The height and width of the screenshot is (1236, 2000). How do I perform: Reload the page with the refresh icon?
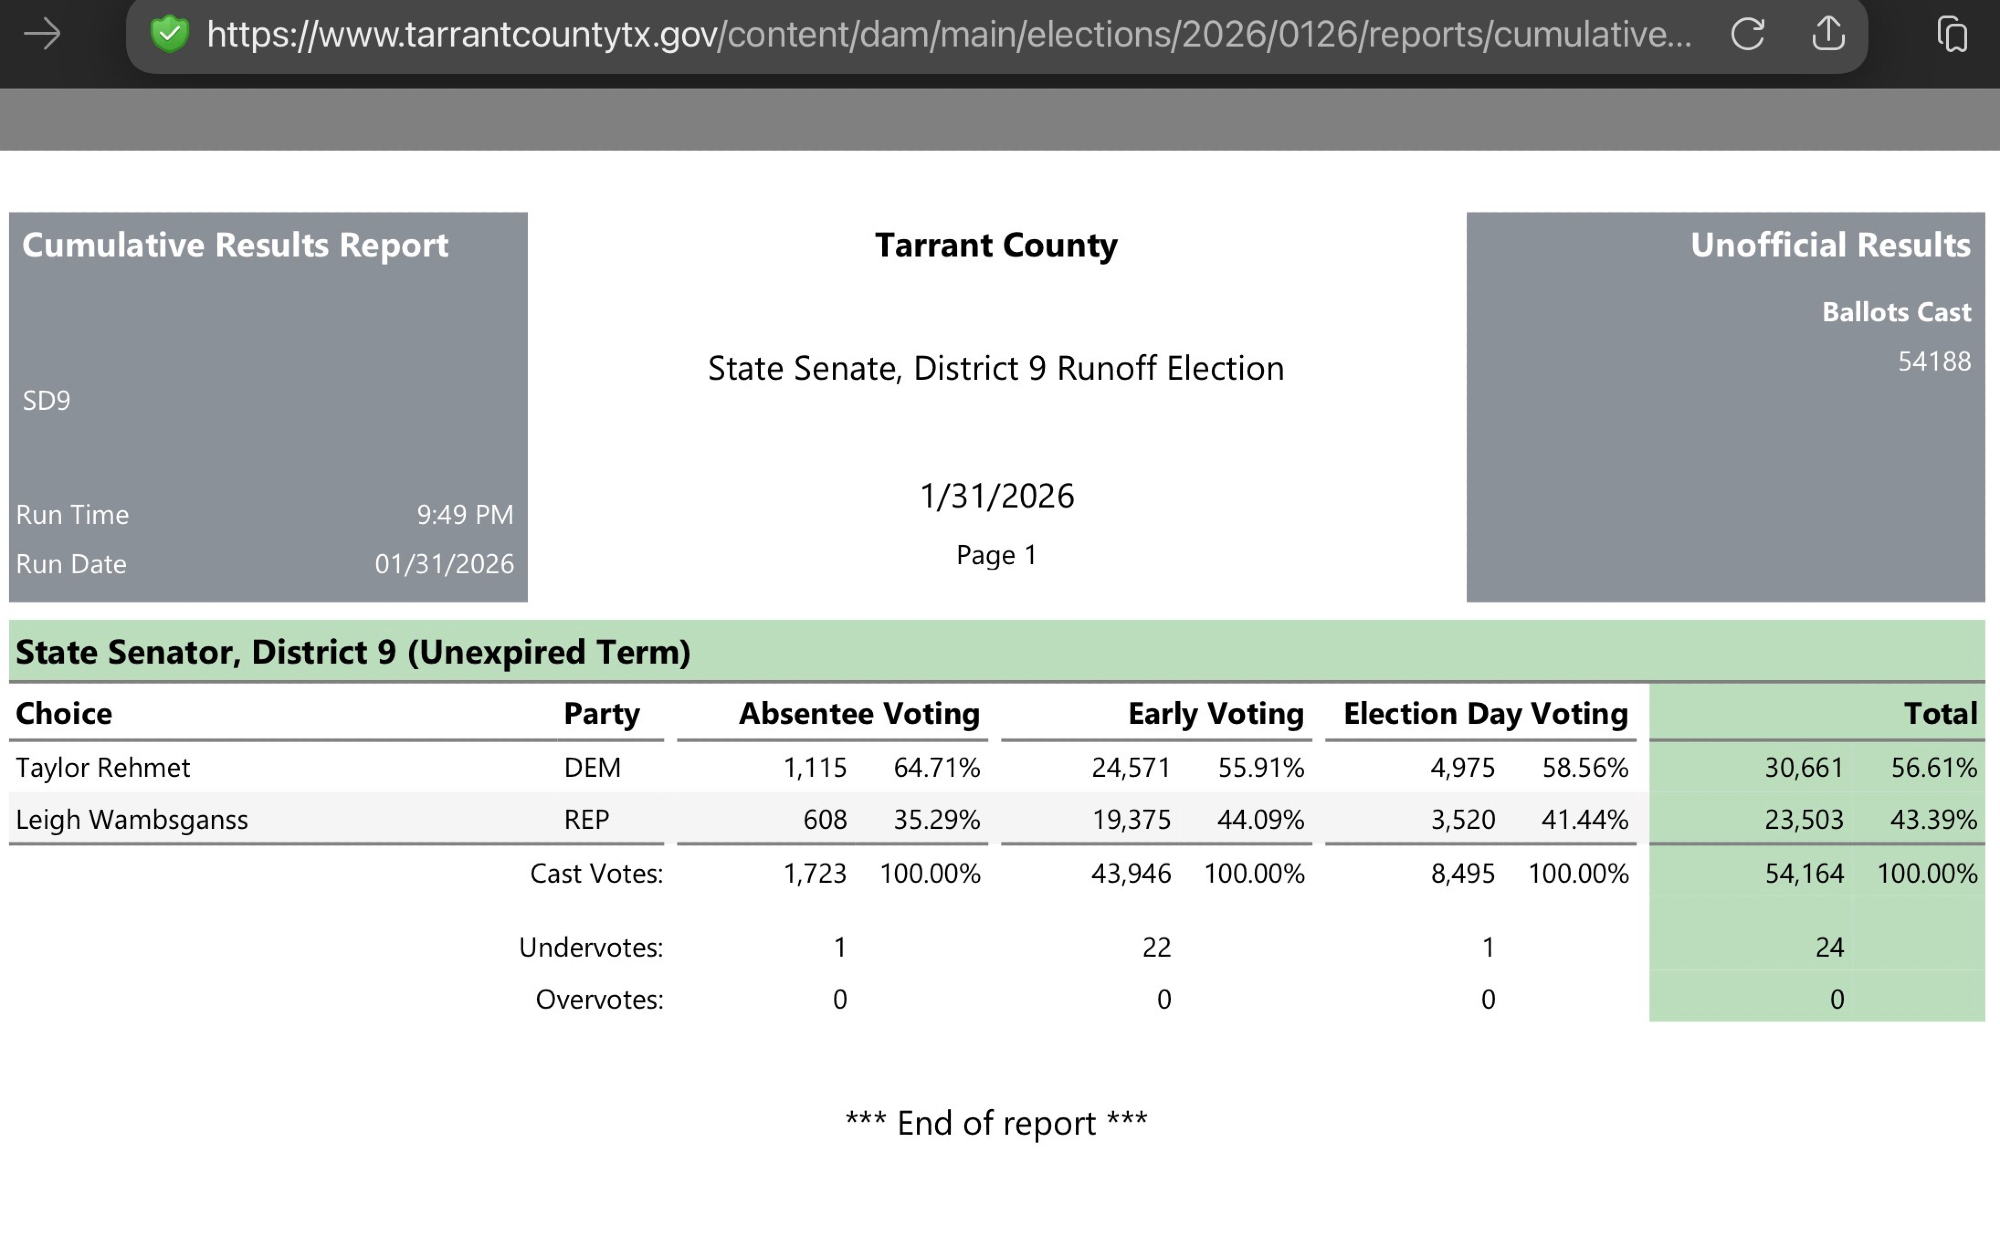coord(1747,34)
